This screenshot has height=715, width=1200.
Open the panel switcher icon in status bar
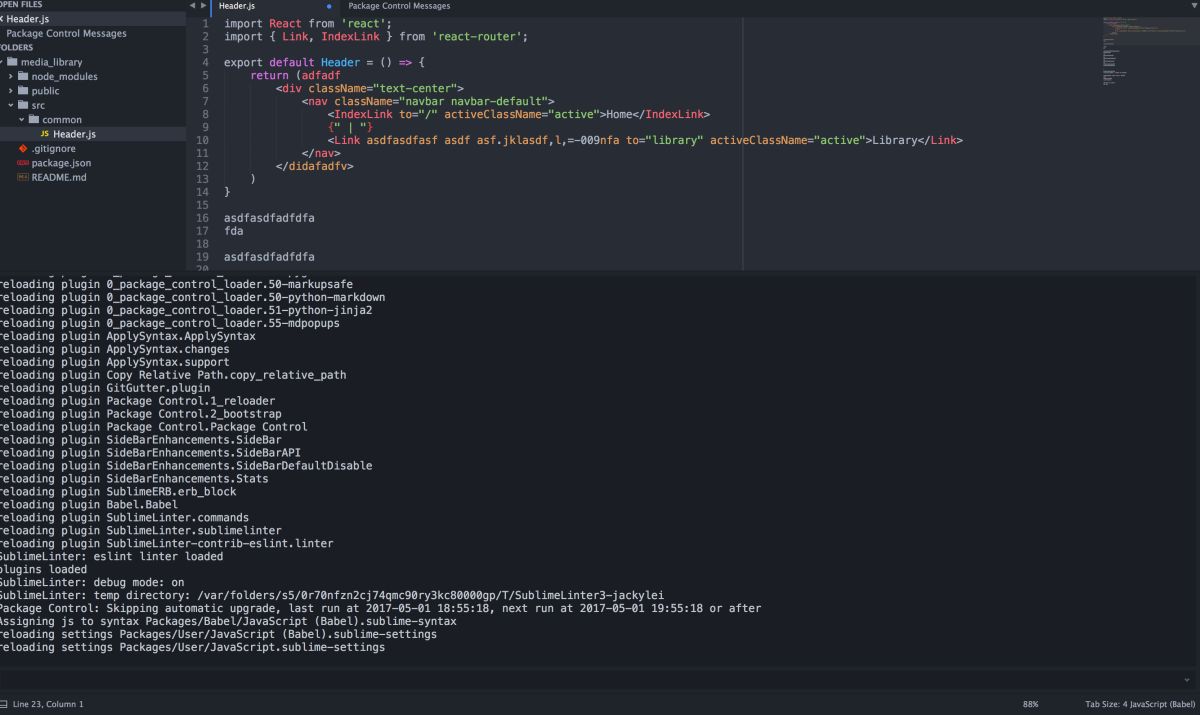(3, 704)
